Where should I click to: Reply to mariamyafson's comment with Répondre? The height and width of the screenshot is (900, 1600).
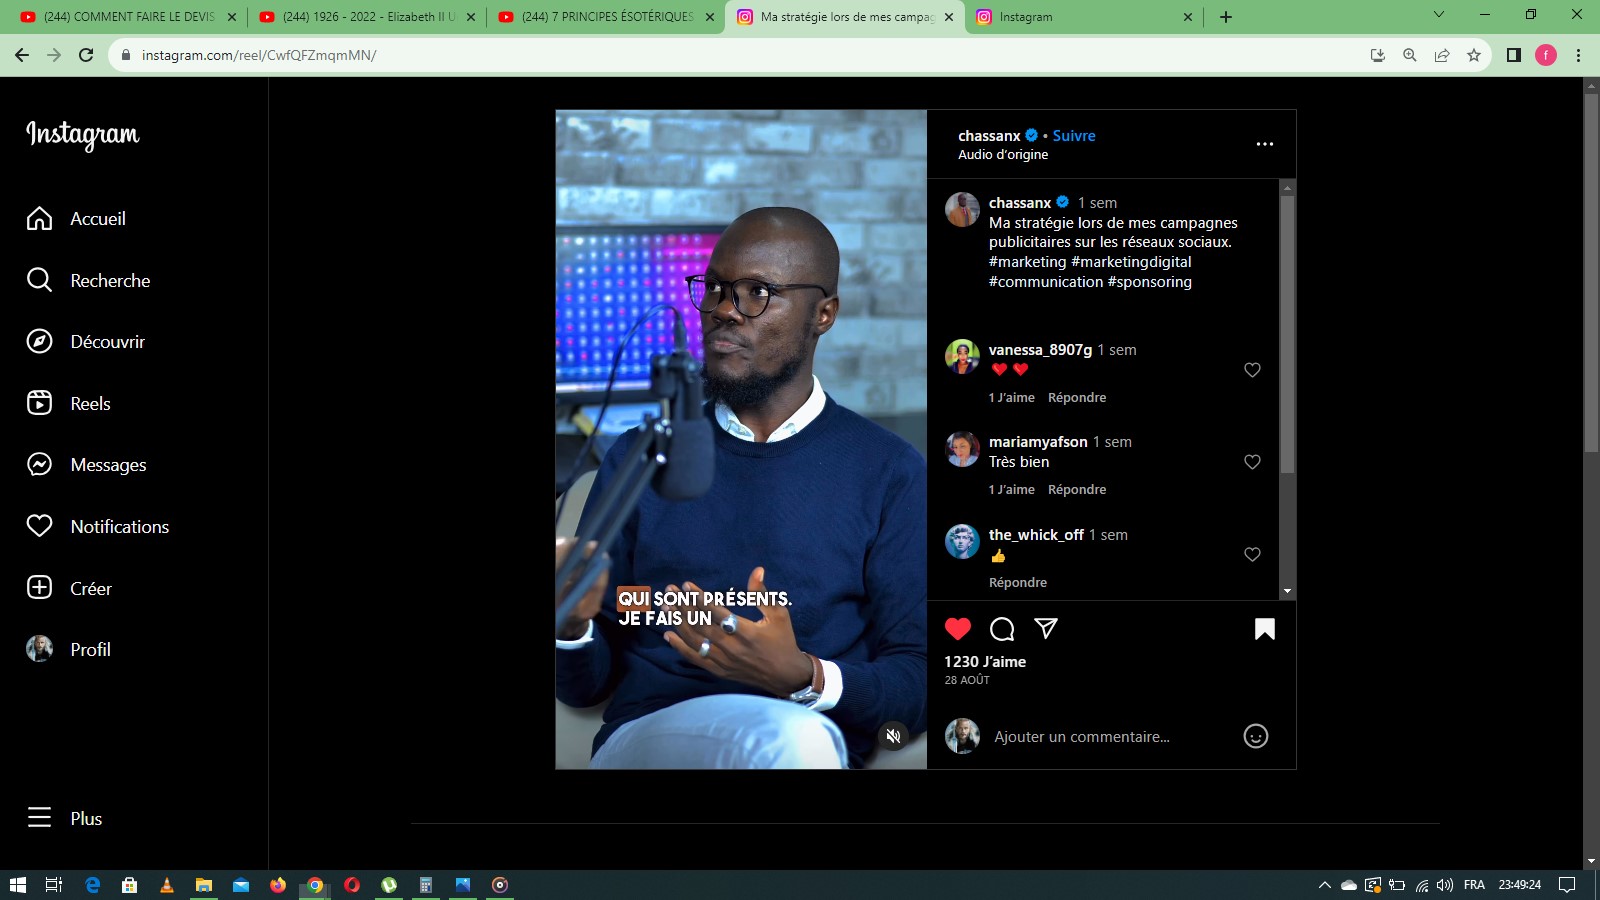1076,490
